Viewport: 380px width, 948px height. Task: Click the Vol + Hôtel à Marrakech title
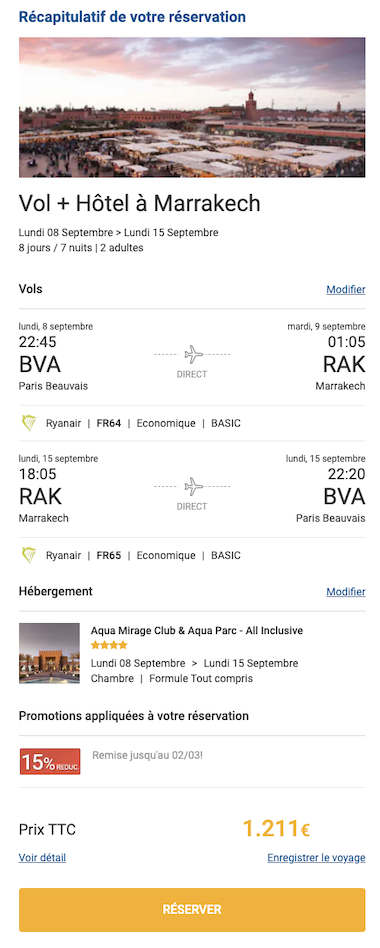(x=140, y=203)
